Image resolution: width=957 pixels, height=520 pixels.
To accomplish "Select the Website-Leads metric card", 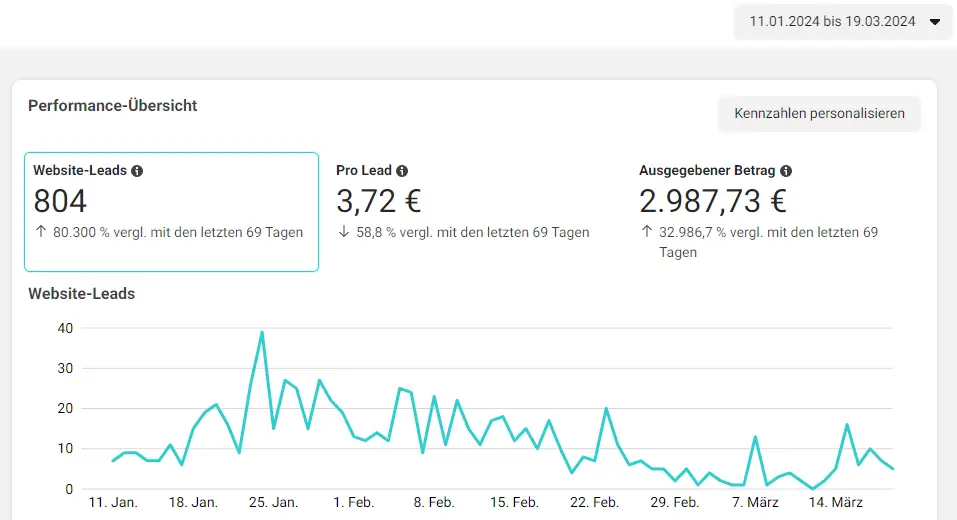I will click(x=172, y=212).
